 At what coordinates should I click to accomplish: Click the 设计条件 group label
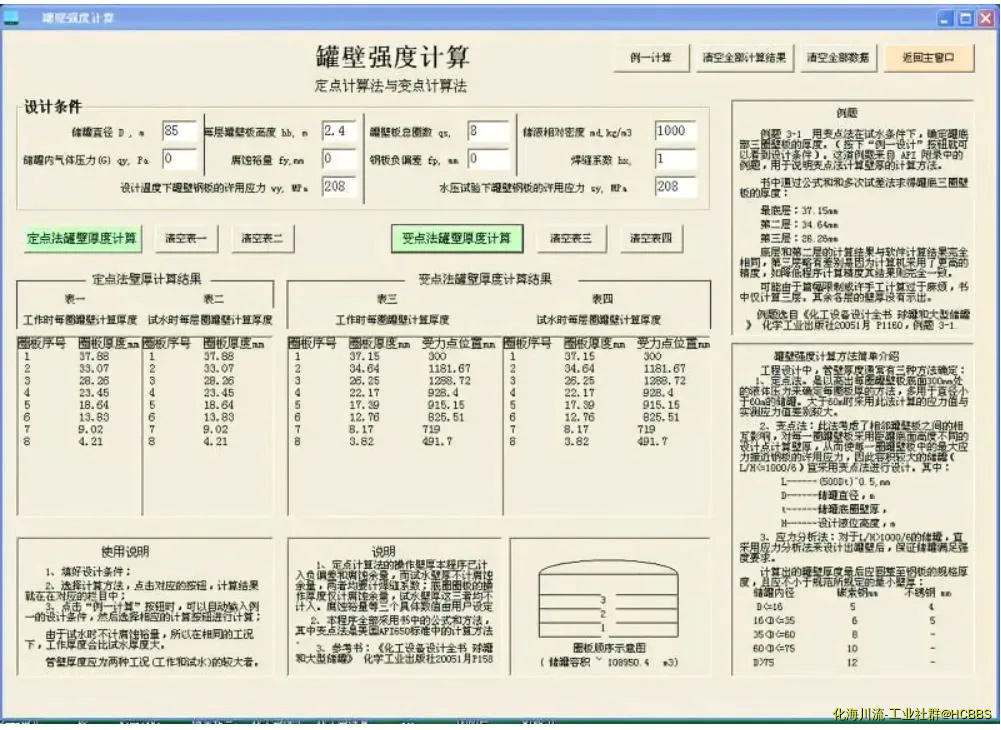click(x=53, y=107)
